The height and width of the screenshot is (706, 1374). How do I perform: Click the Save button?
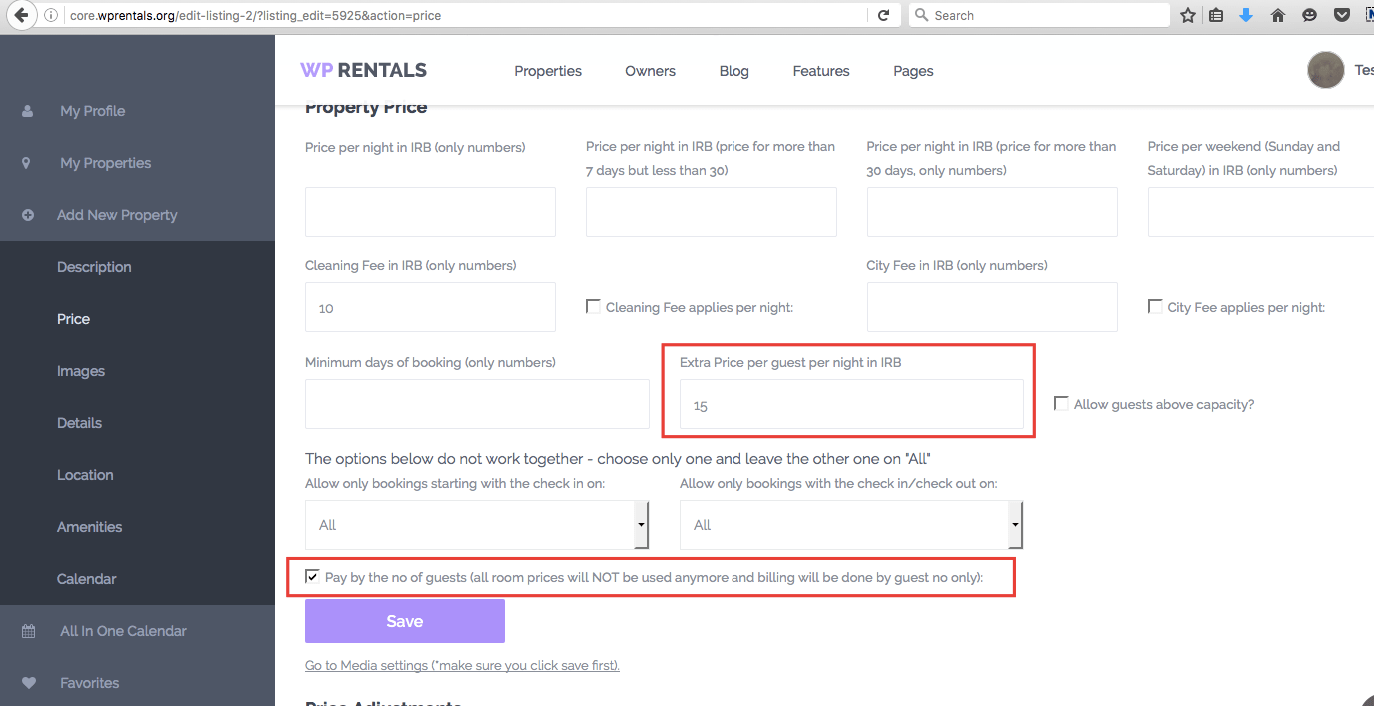pos(404,620)
